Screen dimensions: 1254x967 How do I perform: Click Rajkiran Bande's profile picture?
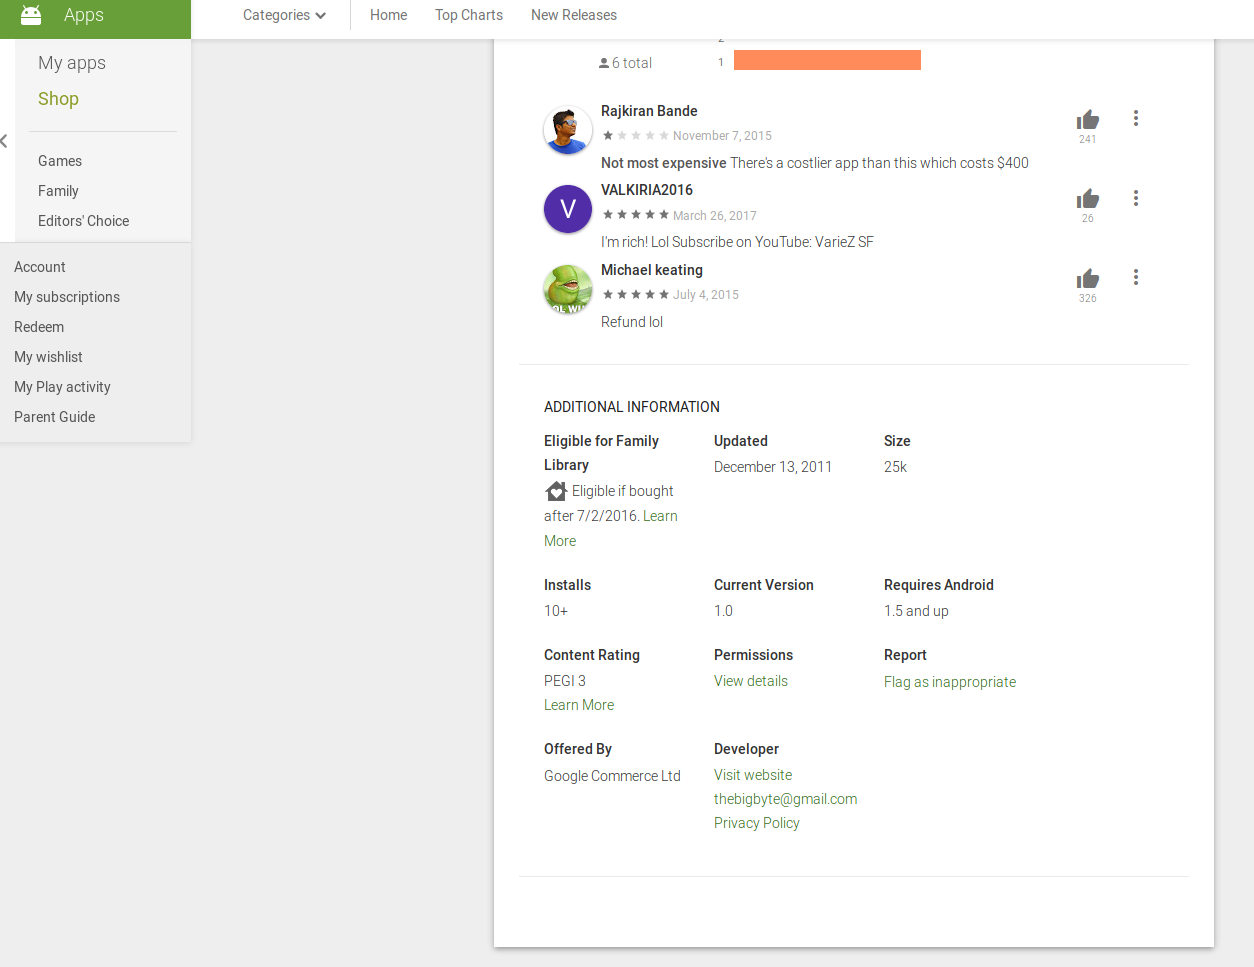coord(567,130)
